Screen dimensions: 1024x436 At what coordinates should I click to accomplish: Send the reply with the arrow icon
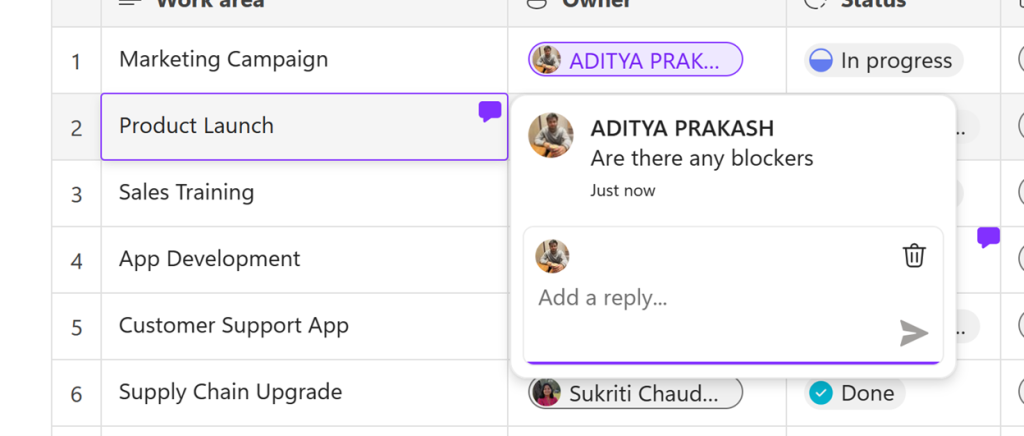coord(914,333)
